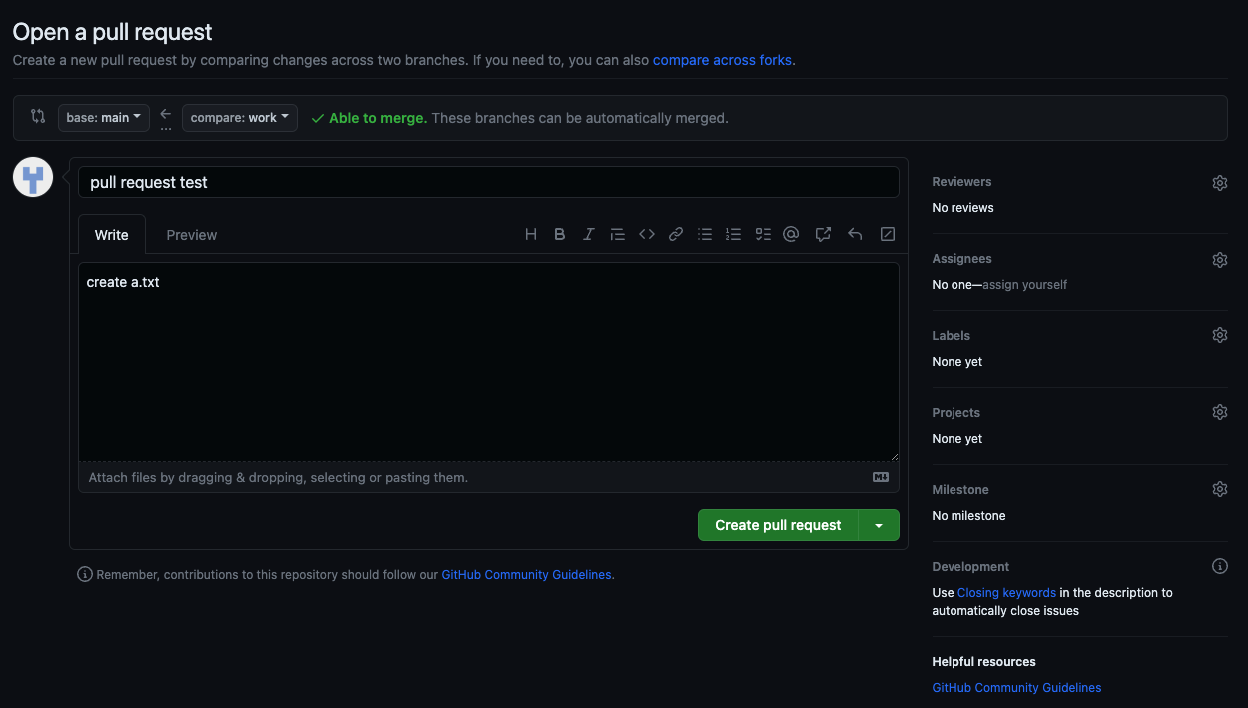This screenshot has height=708, width=1248.
Task: Insert a numbered list
Action: [x=734, y=234]
